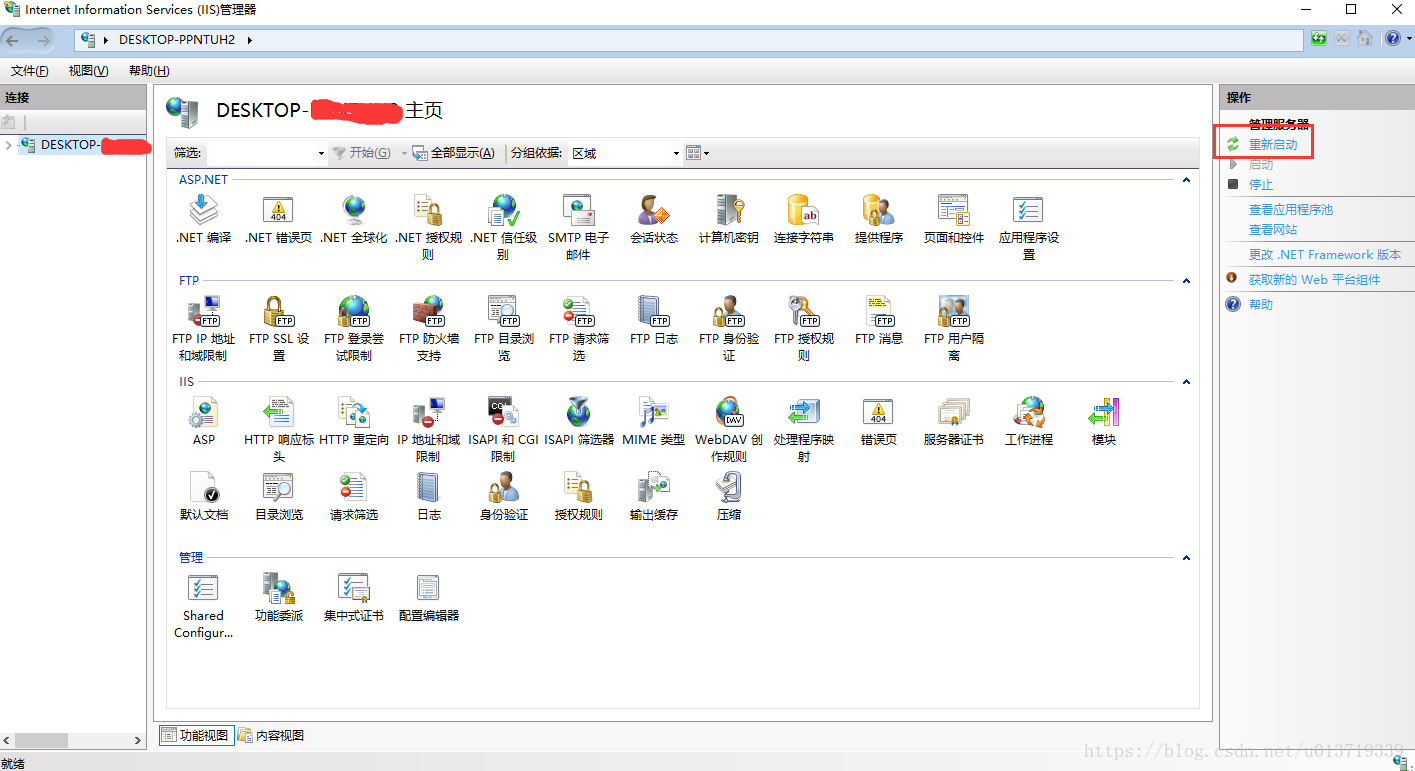The image size is (1415, 771).
Task: Open the FTP 防火墙支持 icon
Action: [x=429, y=312]
